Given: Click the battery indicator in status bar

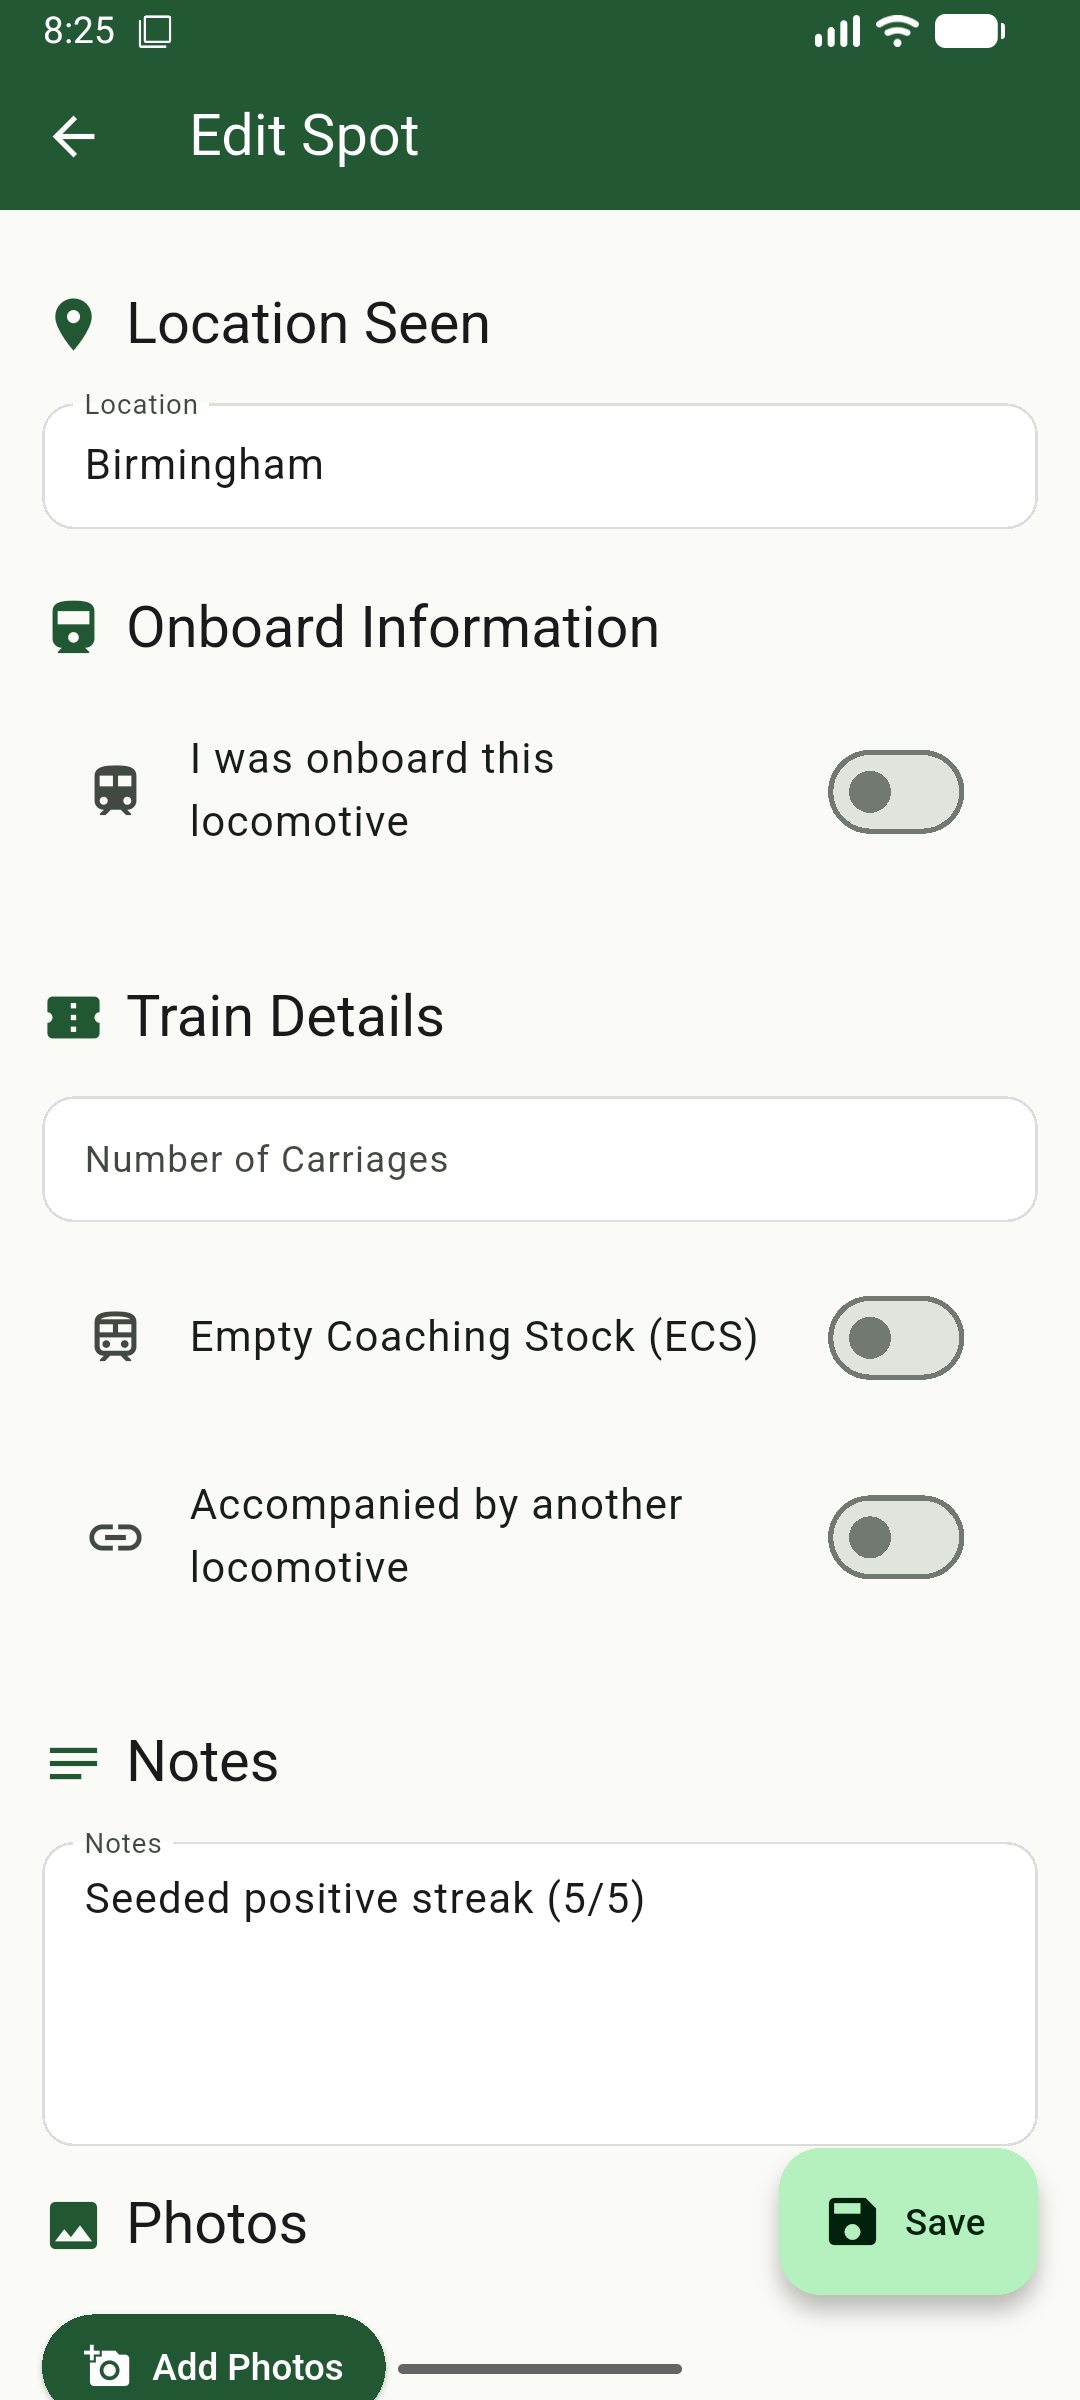Looking at the screenshot, I should point(969,32).
